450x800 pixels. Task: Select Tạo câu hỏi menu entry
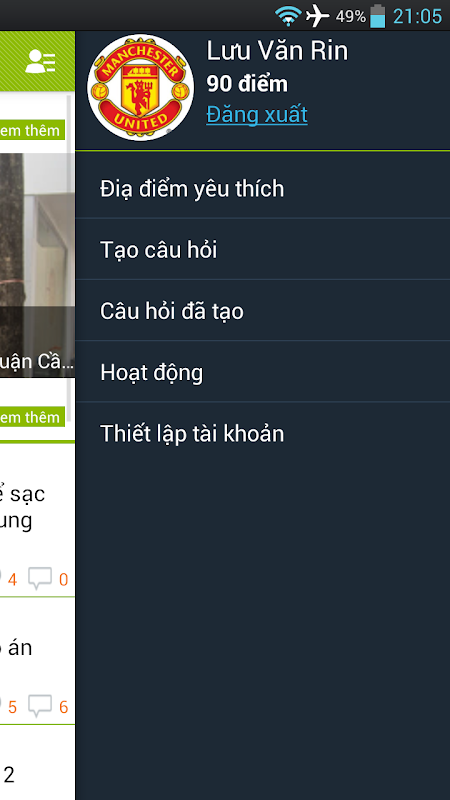[x=263, y=250]
